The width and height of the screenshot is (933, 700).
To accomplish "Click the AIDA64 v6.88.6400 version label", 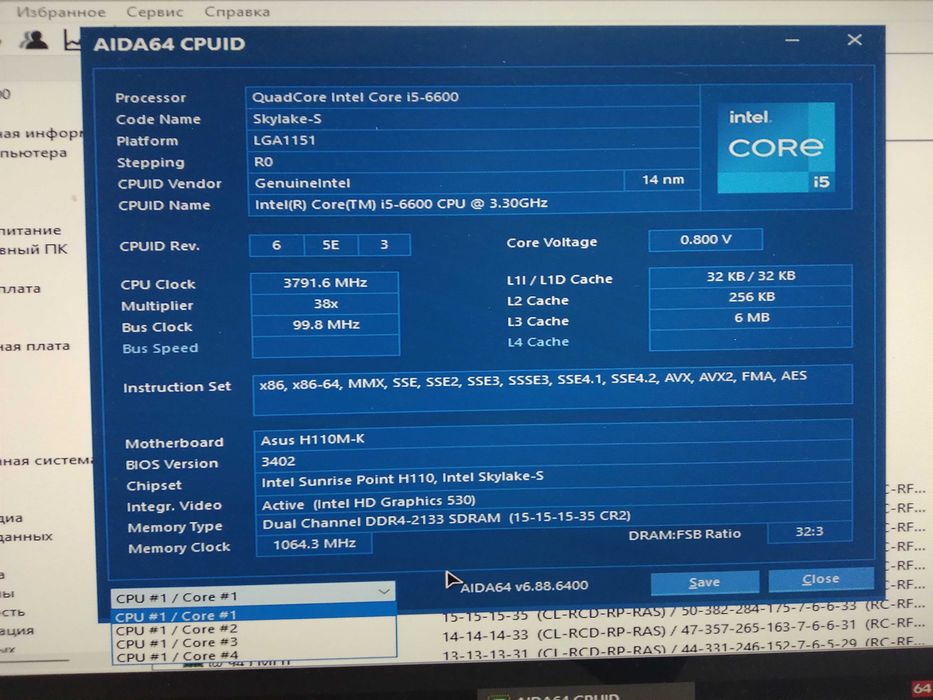I will [x=524, y=586].
